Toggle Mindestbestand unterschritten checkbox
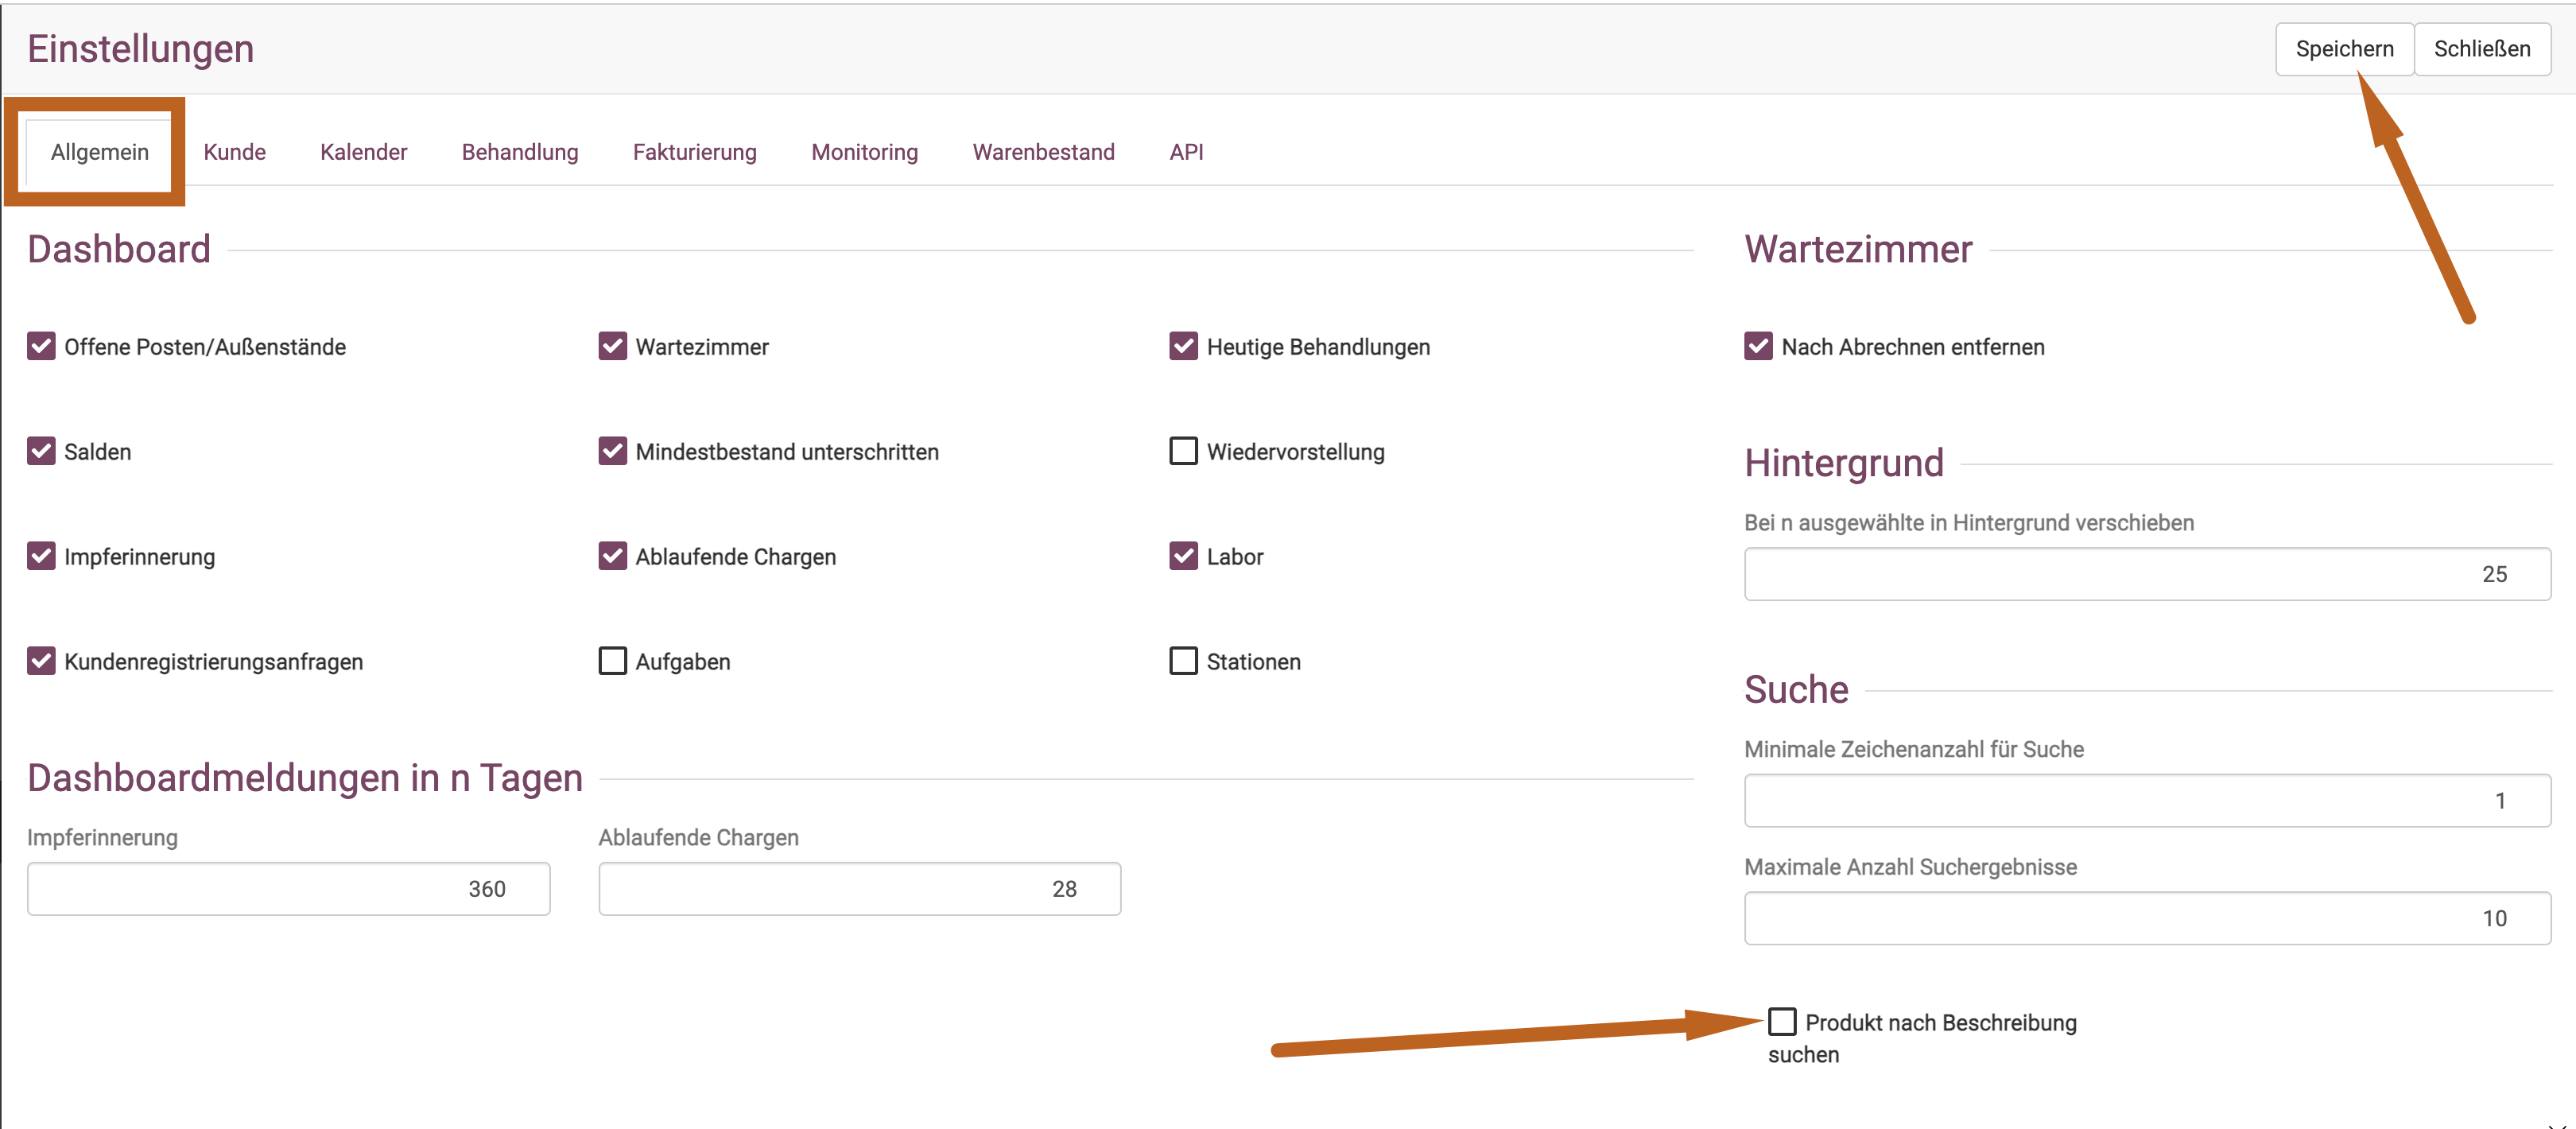Viewport: 2576px width, 1129px height. tap(612, 451)
